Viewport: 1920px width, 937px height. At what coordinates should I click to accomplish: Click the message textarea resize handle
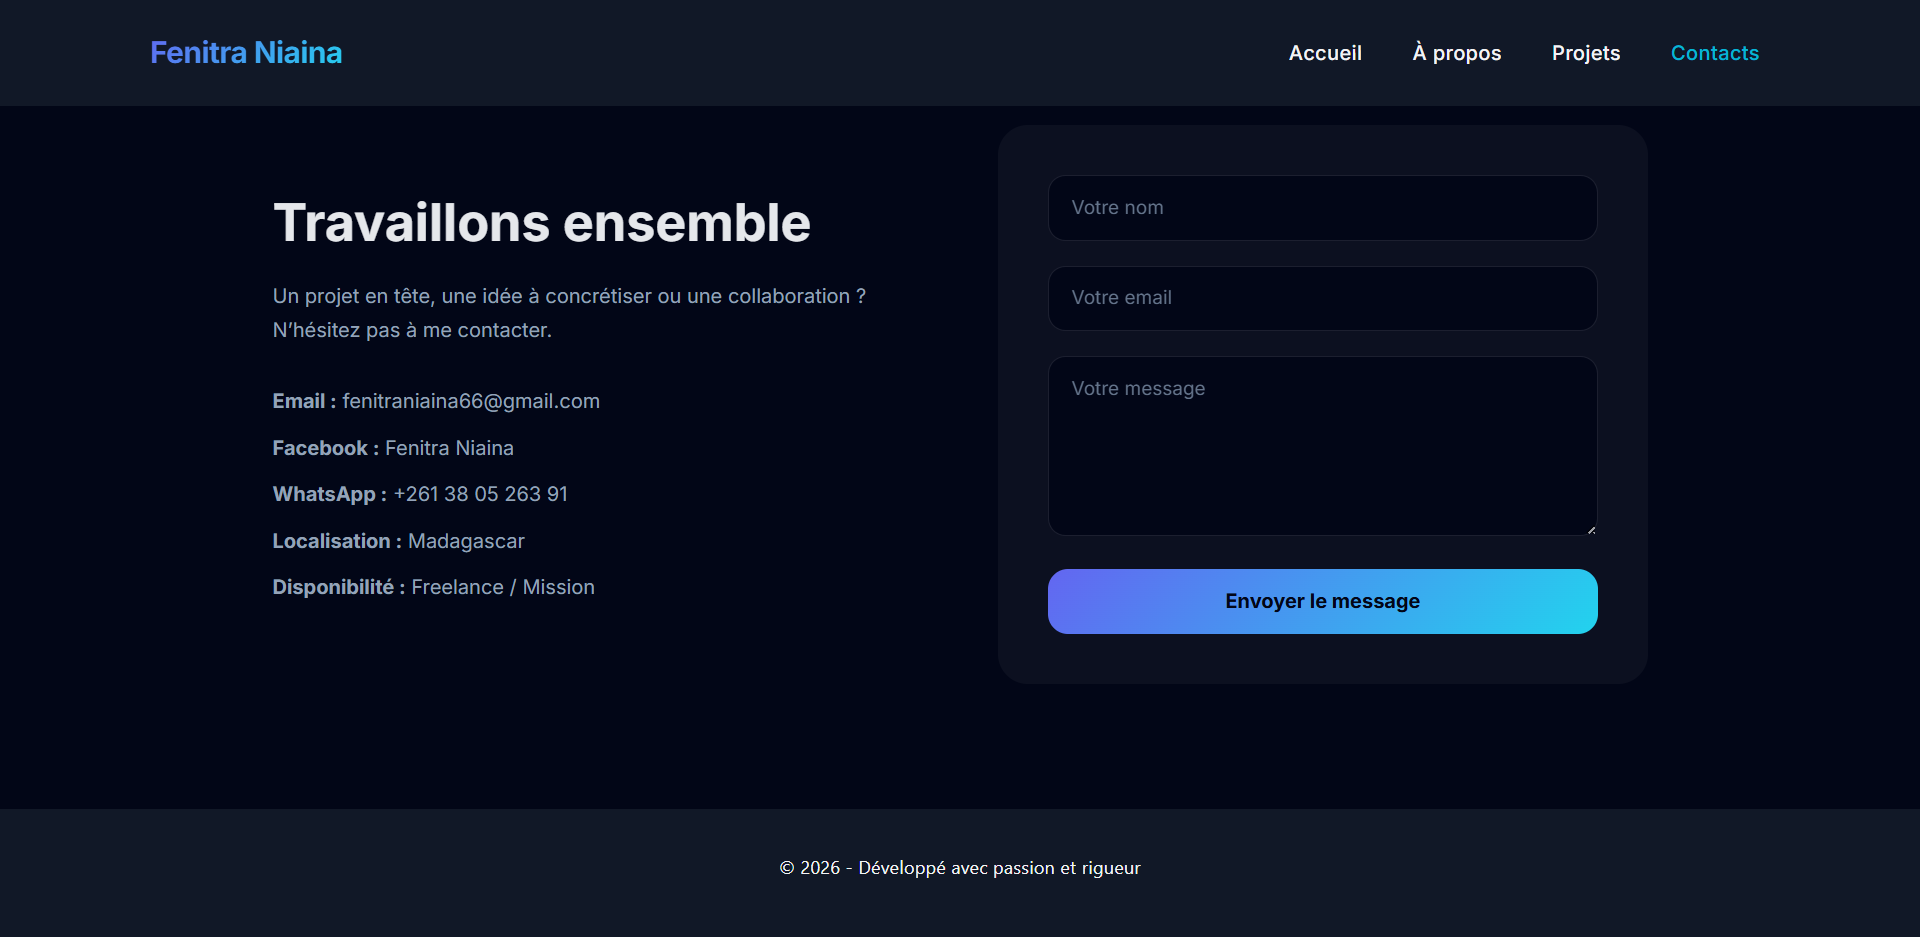[x=1591, y=529]
